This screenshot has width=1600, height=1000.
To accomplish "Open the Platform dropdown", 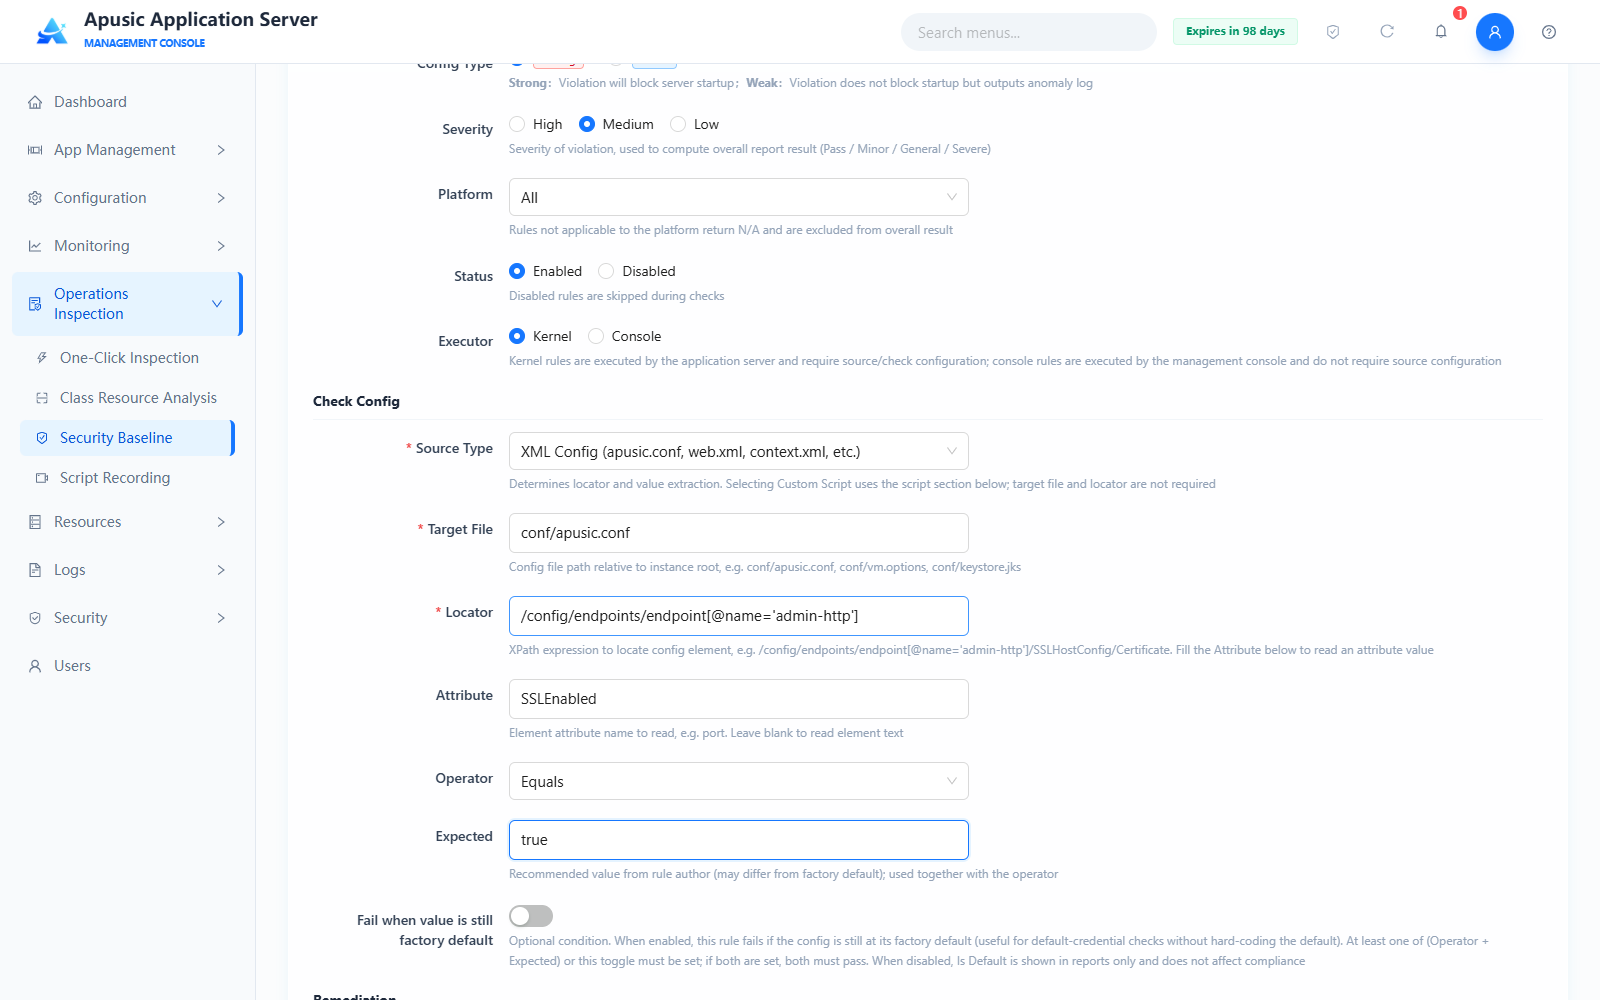I will [x=739, y=197].
